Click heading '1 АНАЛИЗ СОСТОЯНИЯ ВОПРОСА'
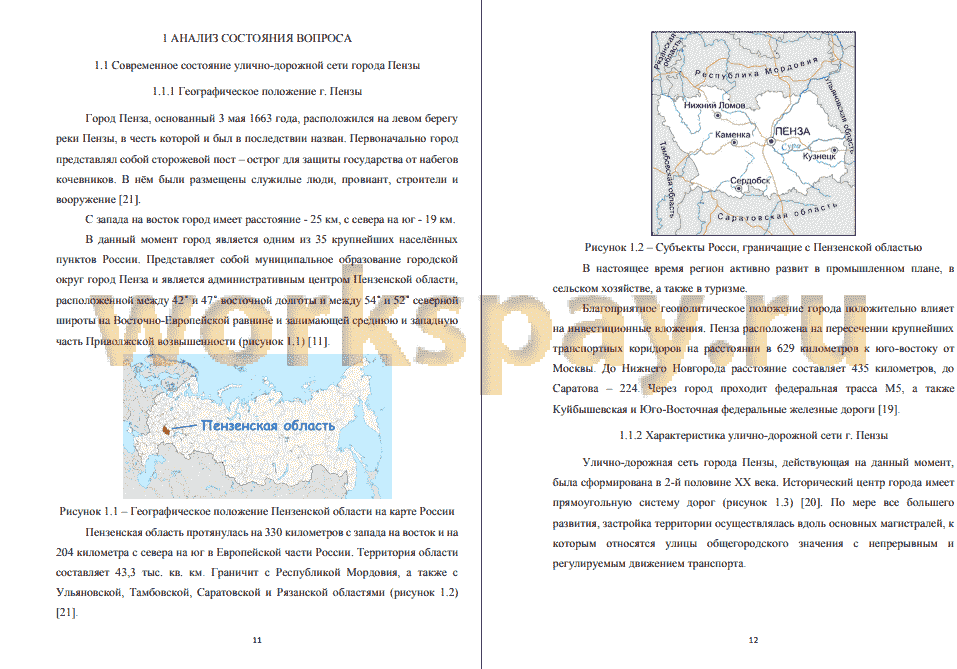The width and height of the screenshot is (957, 669). click(257, 38)
